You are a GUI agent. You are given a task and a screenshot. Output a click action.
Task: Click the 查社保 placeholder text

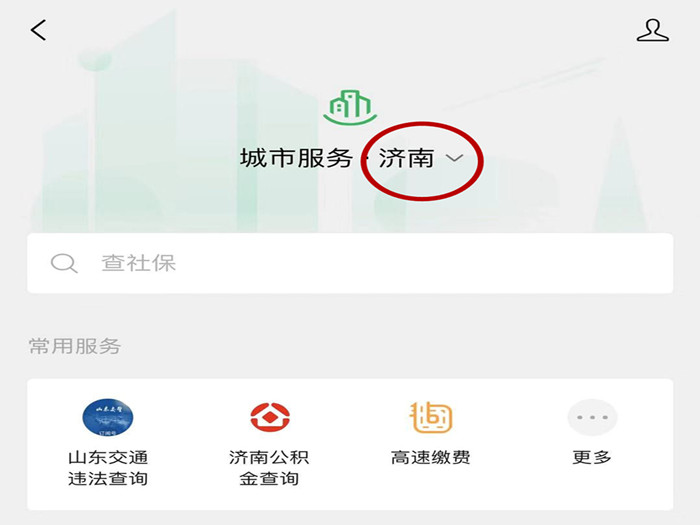coord(138,263)
